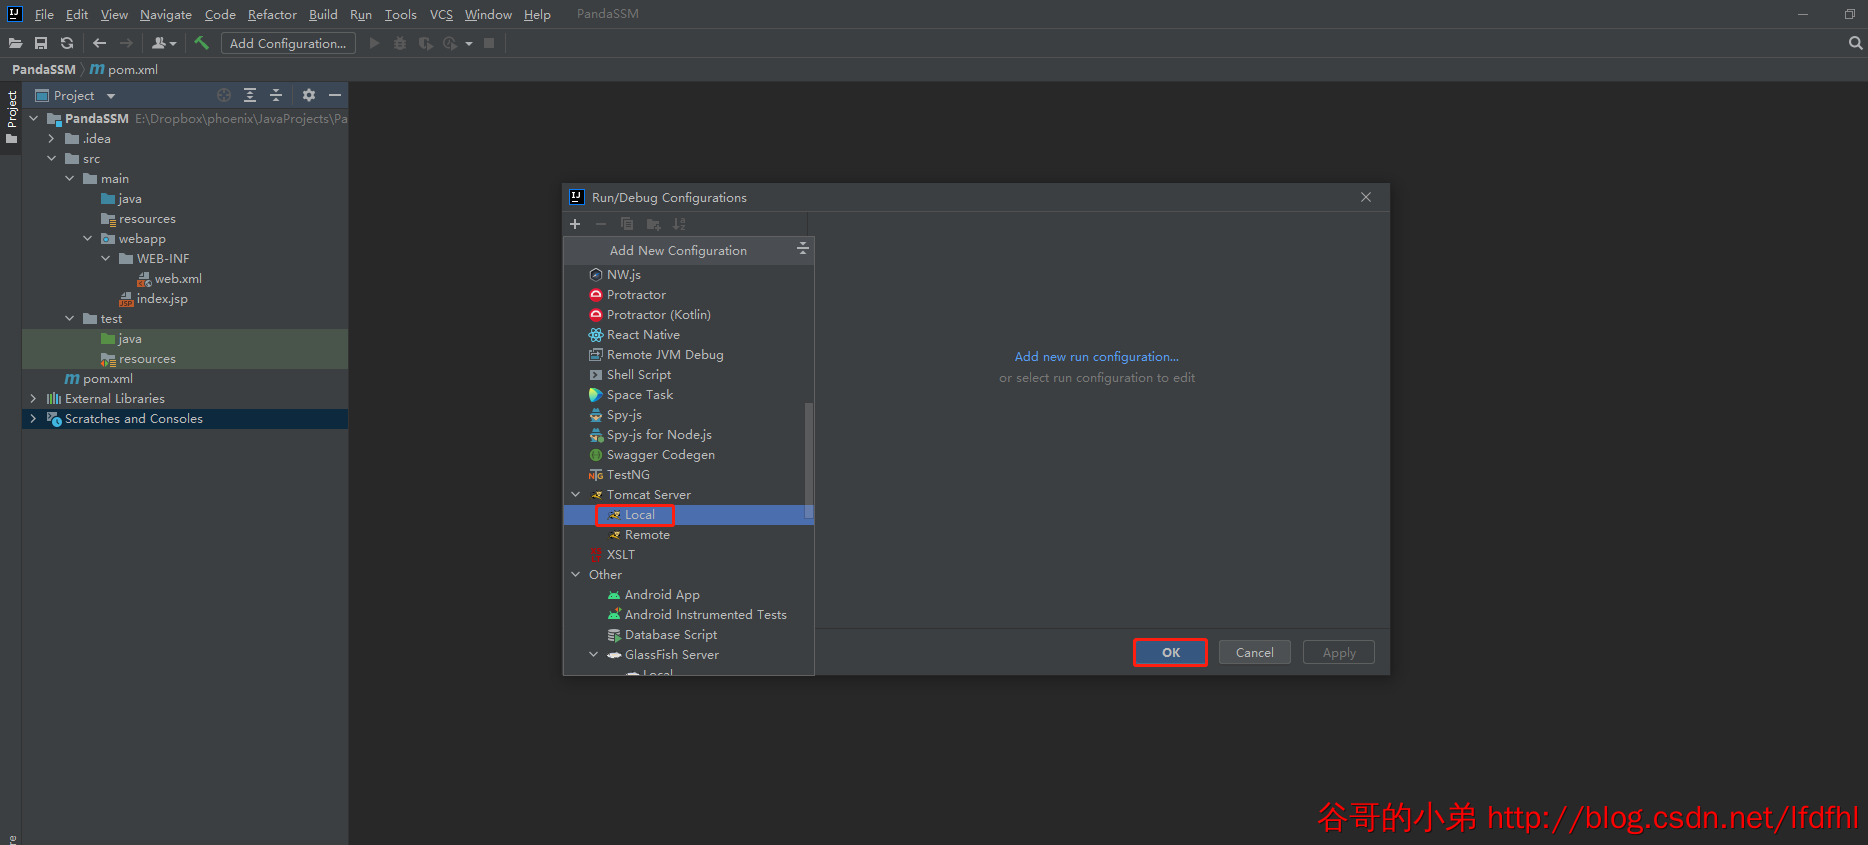Click the Create New Folder icon in dialog

[653, 224]
